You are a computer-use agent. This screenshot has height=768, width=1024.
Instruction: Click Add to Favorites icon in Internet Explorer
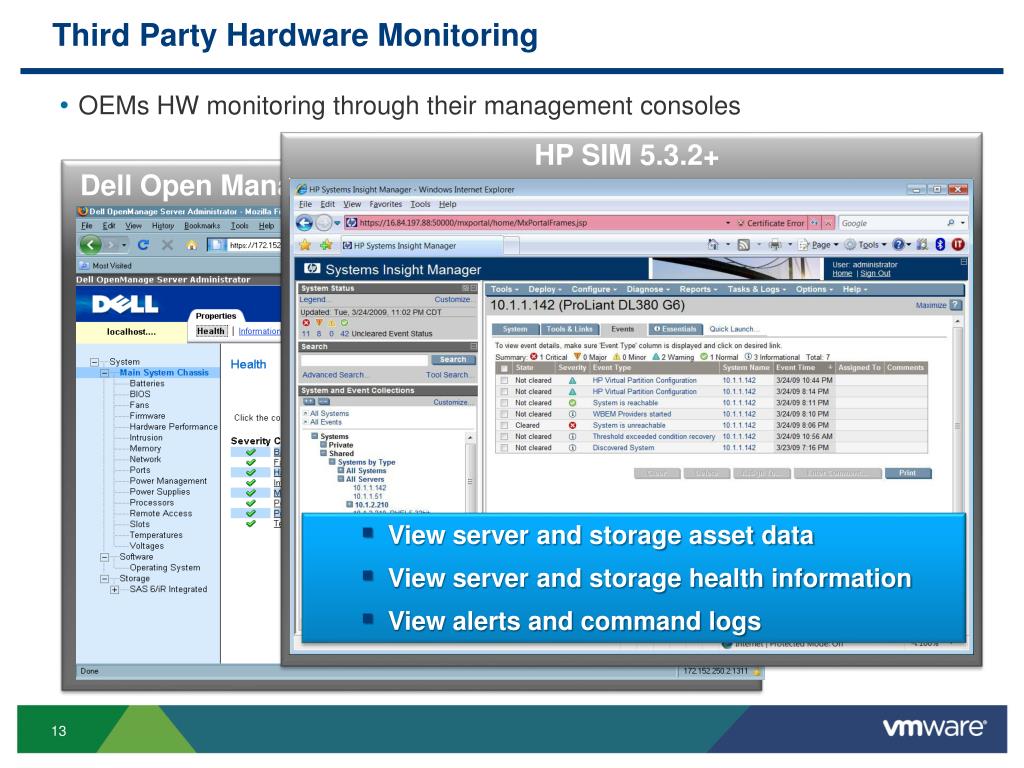pos(326,245)
